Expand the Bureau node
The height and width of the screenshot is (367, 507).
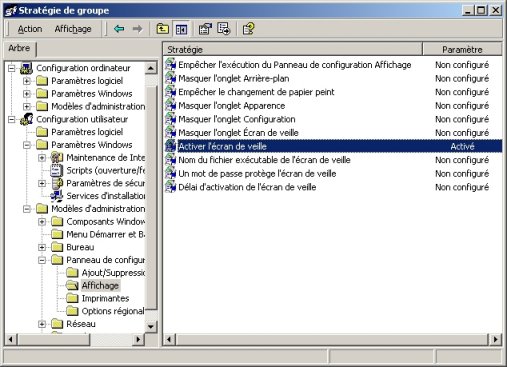42,247
